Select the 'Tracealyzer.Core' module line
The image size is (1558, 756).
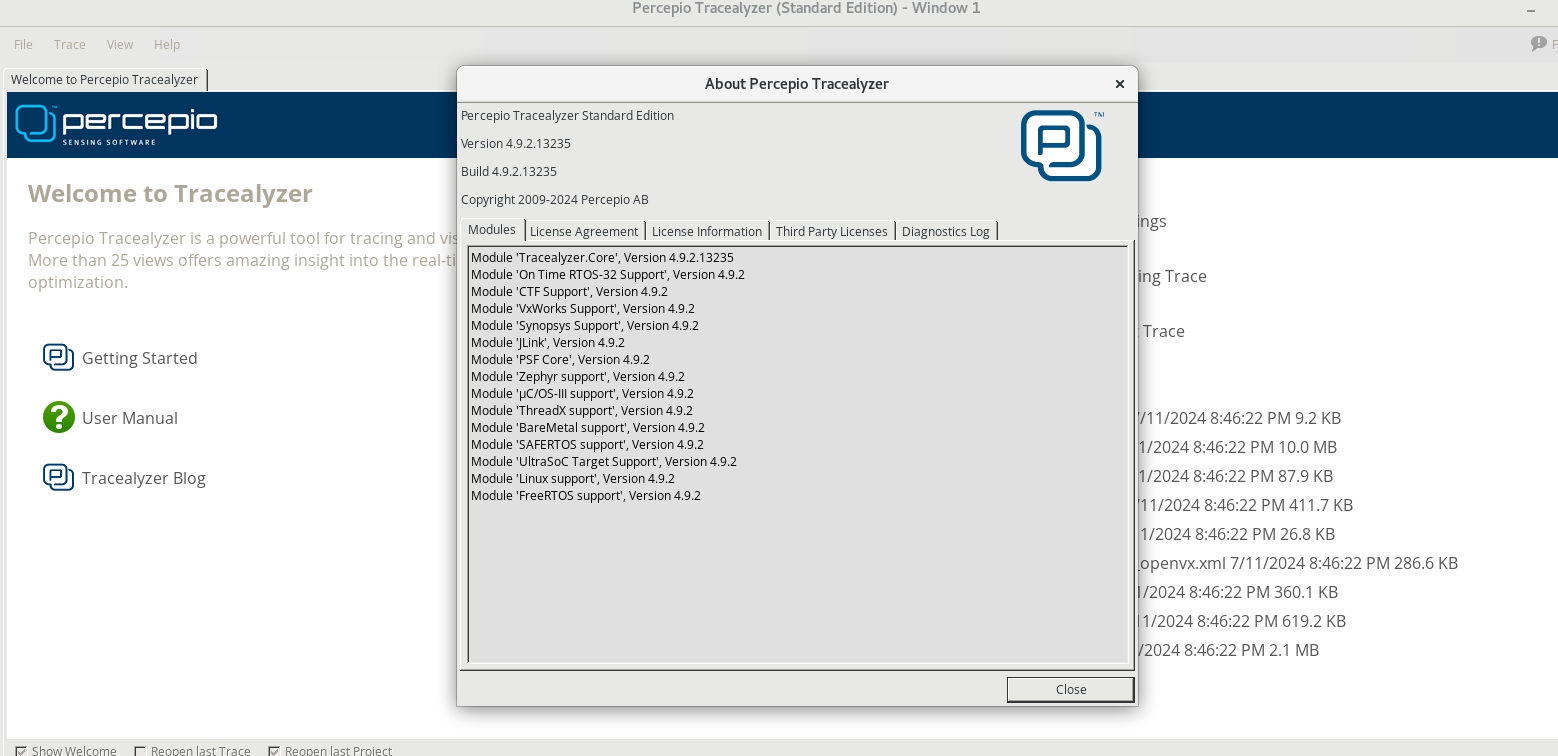[602, 257]
